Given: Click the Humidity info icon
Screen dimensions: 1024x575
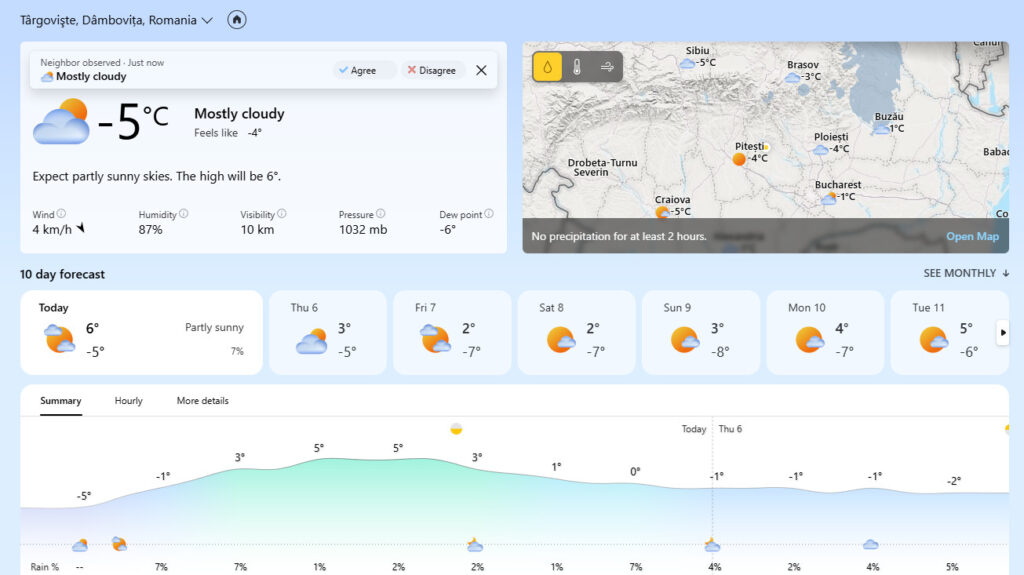Looking at the screenshot, I should point(184,214).
